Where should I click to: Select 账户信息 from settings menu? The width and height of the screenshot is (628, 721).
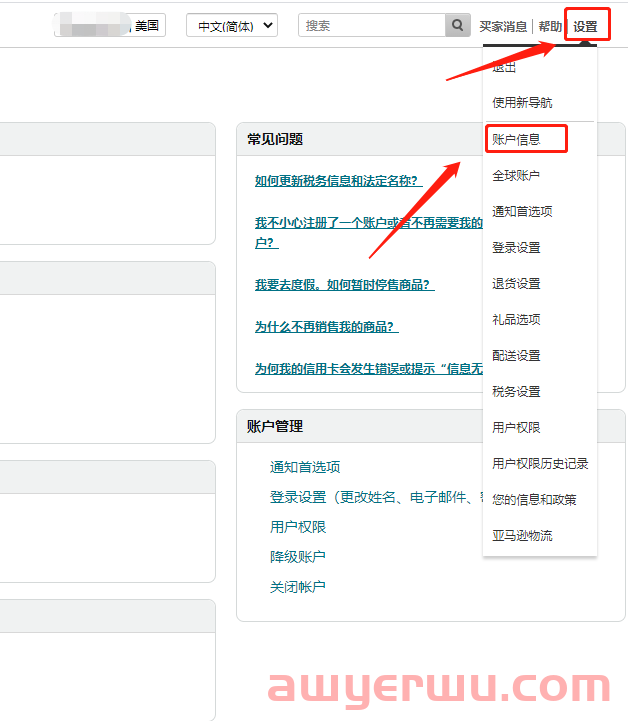click(516, 139)
